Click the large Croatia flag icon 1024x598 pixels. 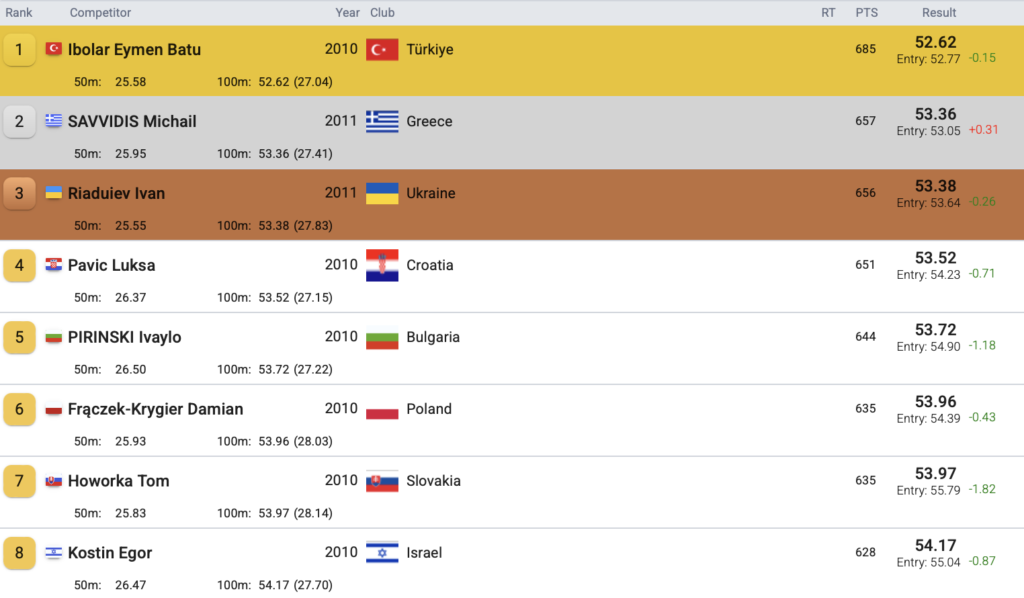382,265
